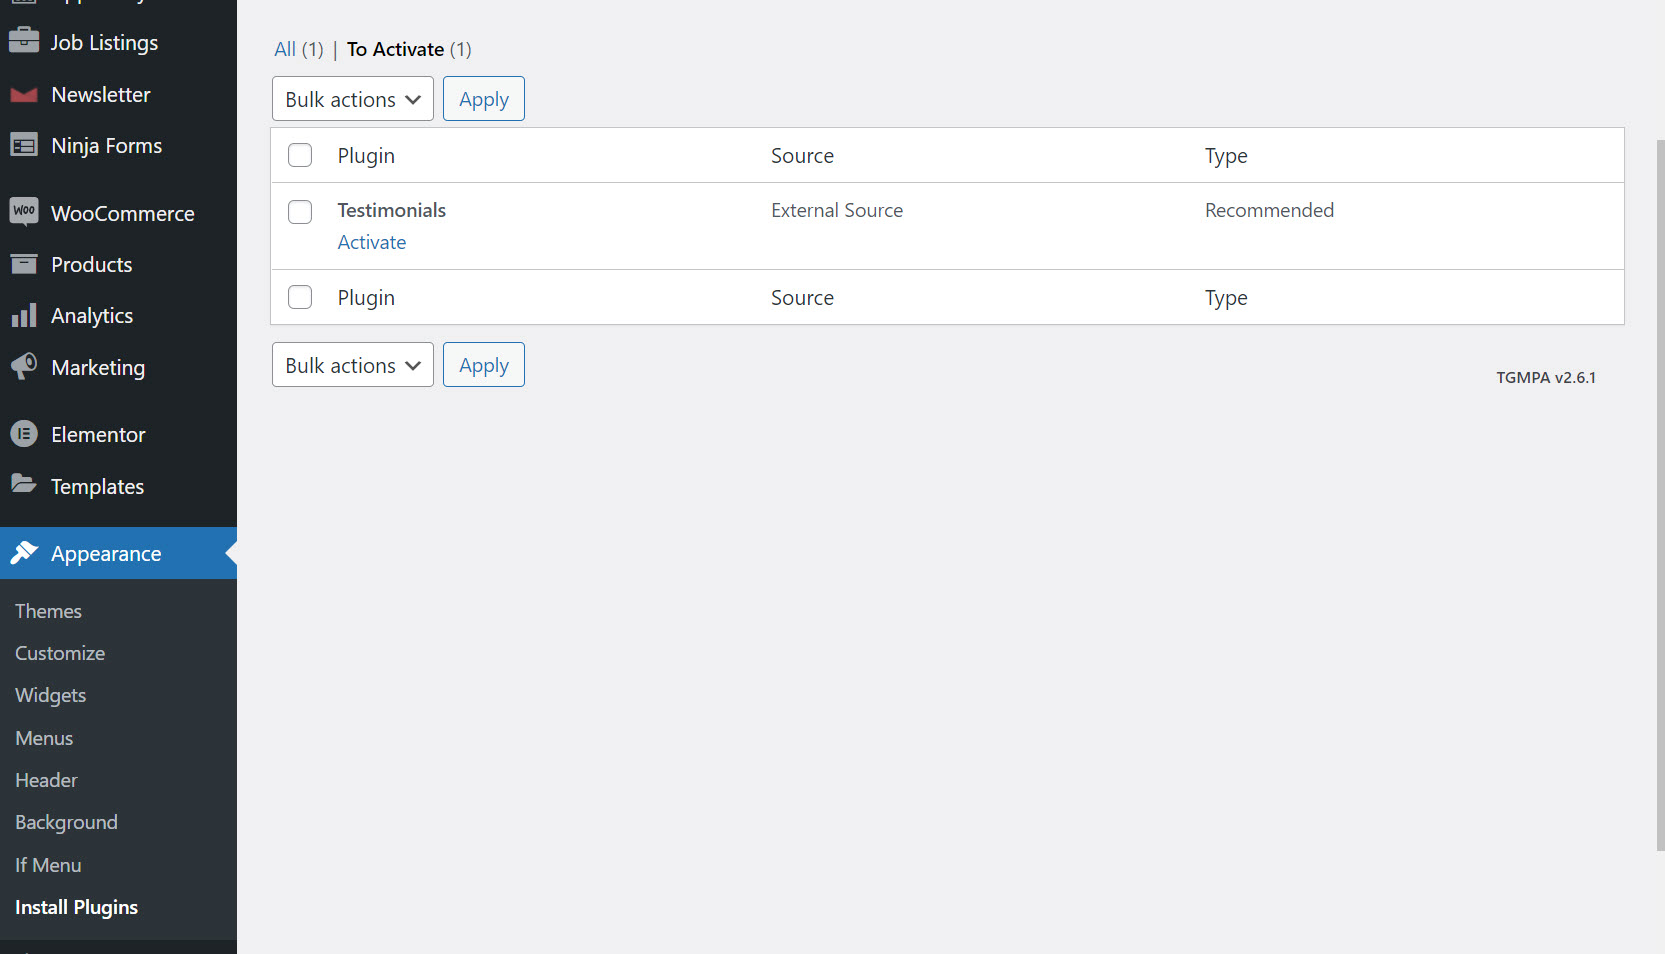1665x954 pixels.
Task: Tick the Testimonials plugin checkbox
Action: click(300, 212)
